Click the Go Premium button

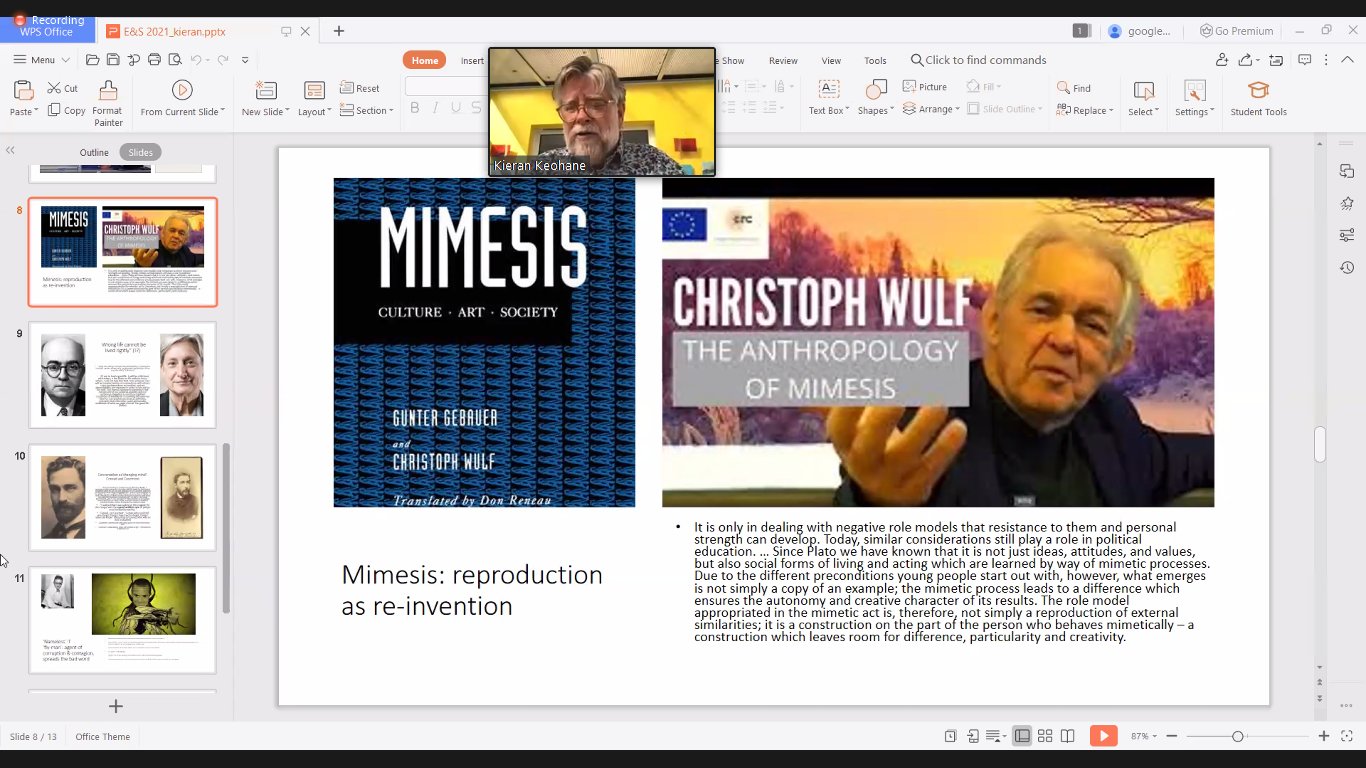tap(1236, 31)
